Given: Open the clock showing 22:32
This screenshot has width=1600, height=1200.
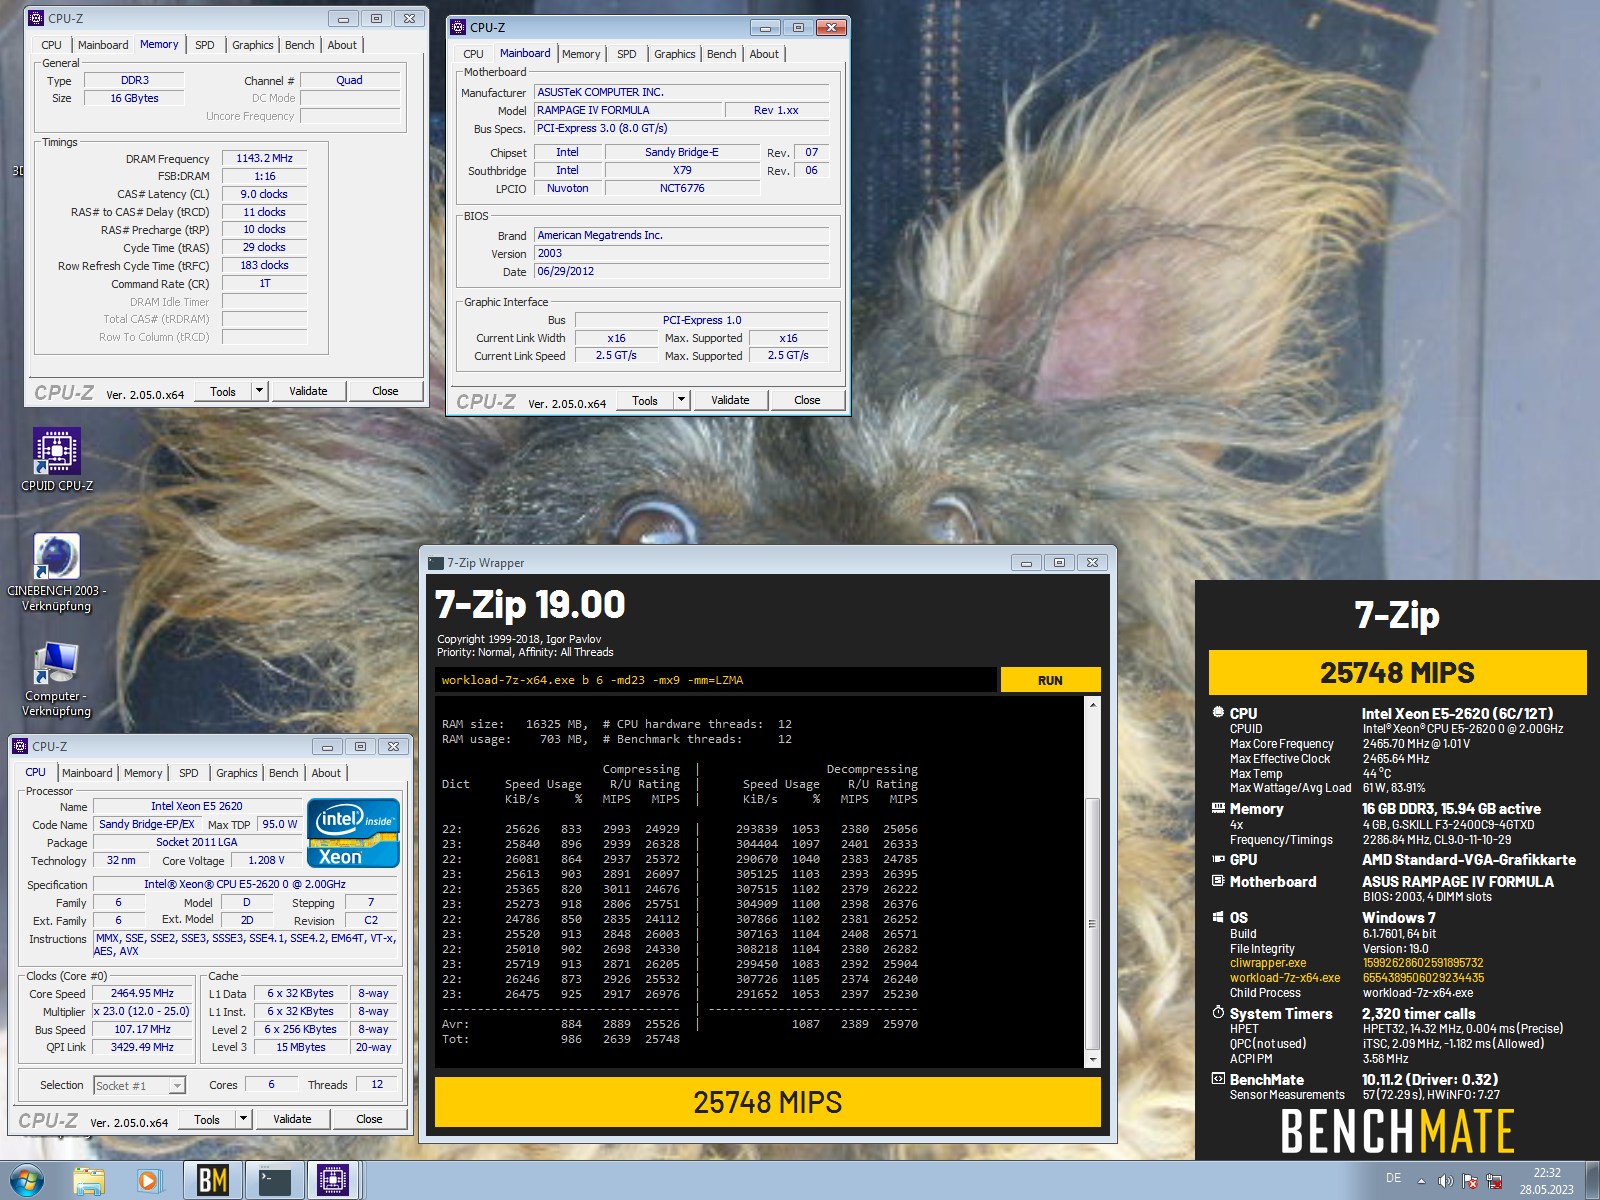Looking at the screenshot, I should [x=1546, y=1181].
